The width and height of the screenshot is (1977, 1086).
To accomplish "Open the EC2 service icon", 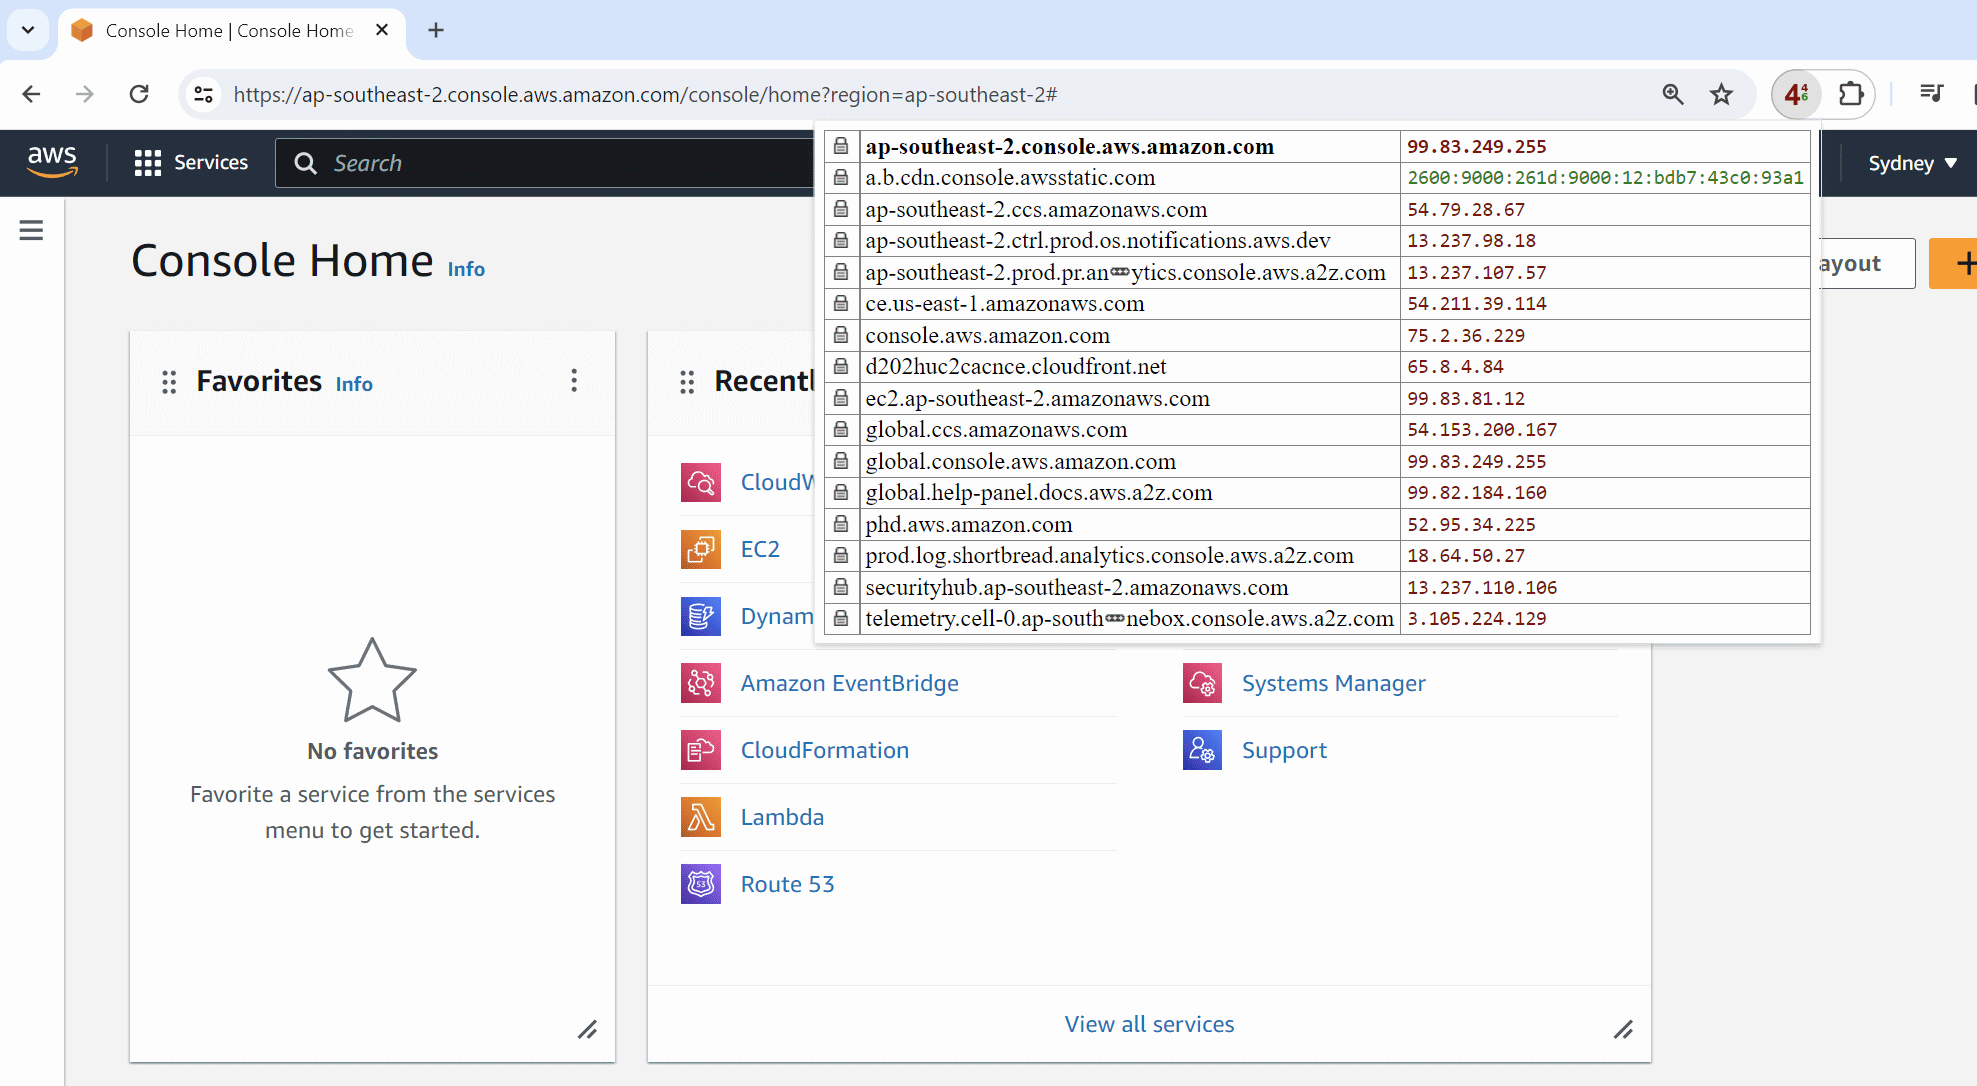I will (x=701, y=549).
